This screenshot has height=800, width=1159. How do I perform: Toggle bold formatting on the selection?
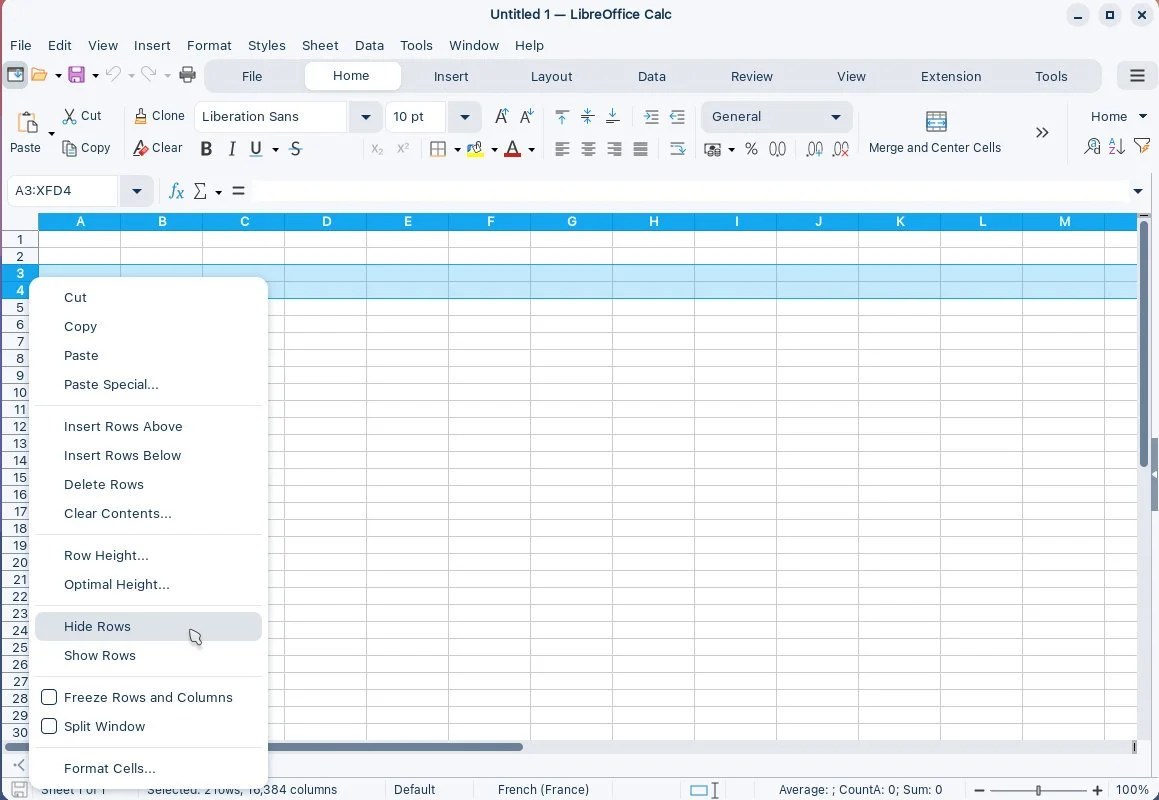(206, 148)
